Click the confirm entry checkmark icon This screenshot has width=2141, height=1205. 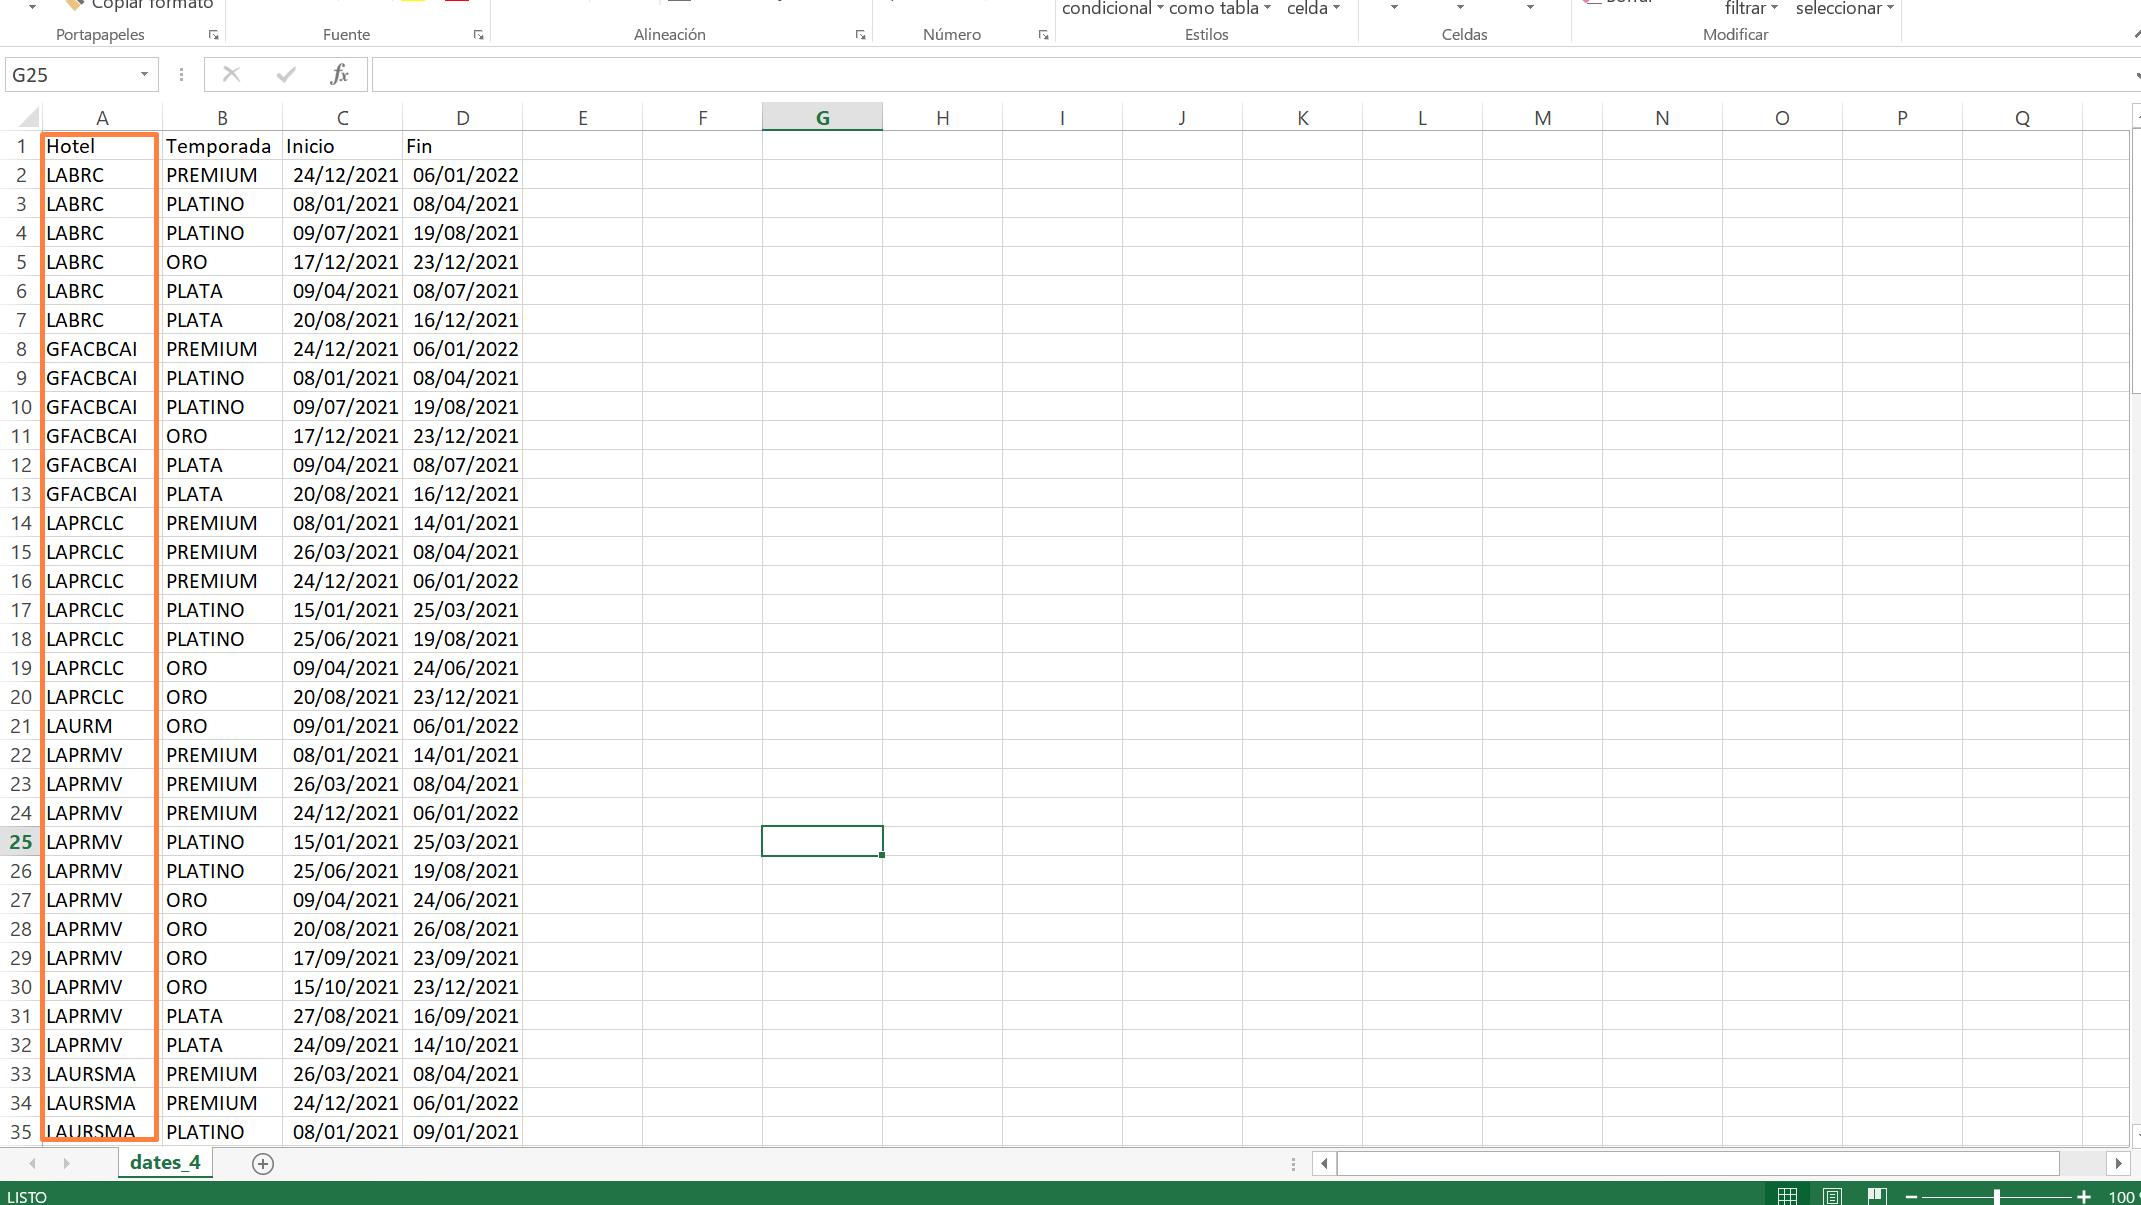(x=286, y=74)
